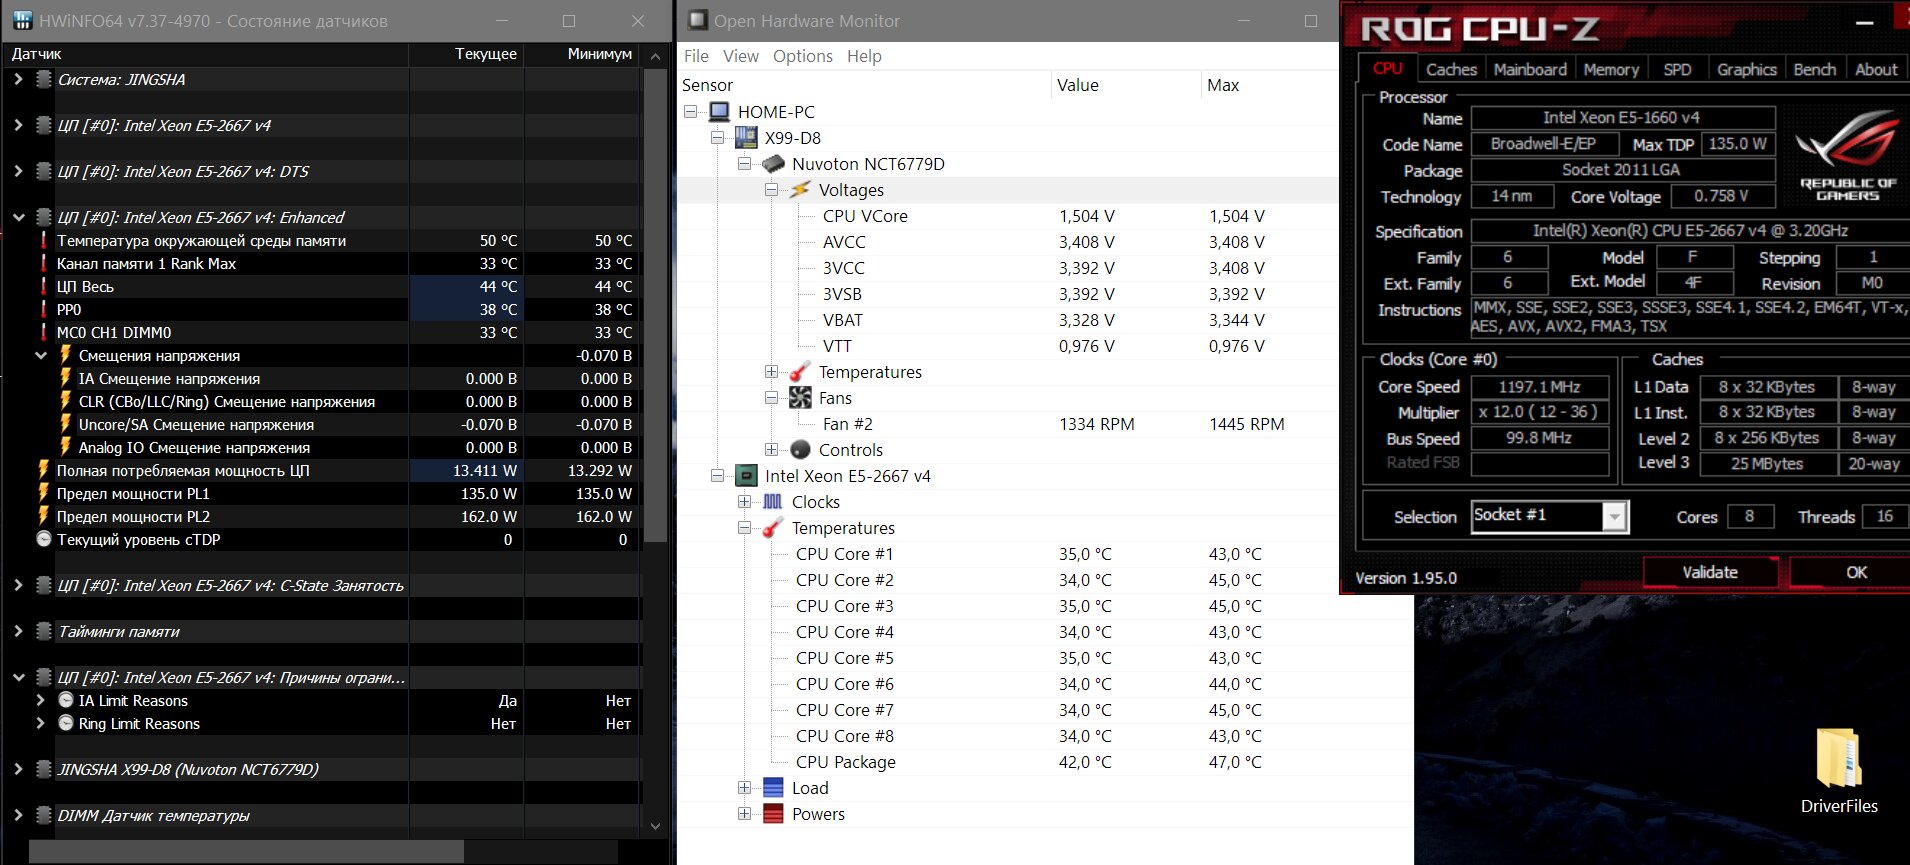This screenshot has height=865, width=1910.
Task: Click the X99-D8 mainboard icon
Action: pos(746,138)
